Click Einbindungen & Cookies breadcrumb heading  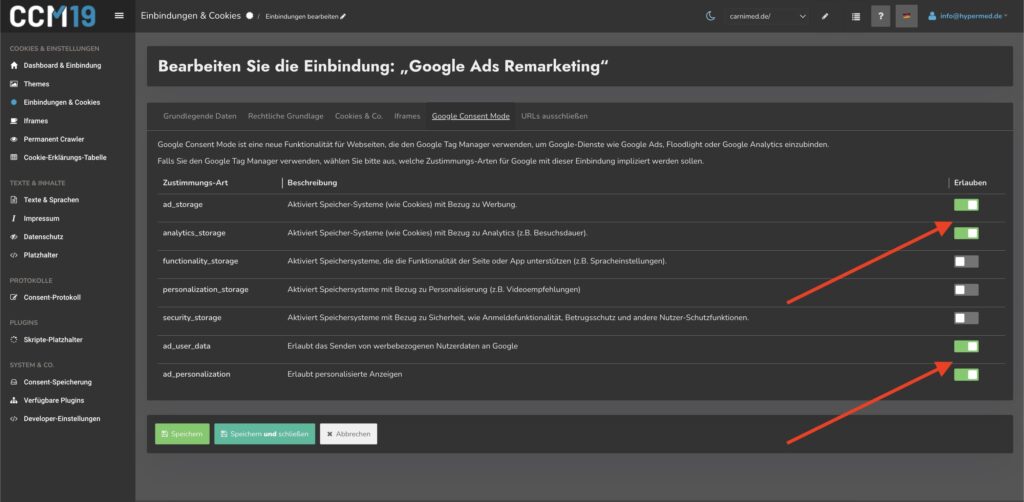coord(191,16)
